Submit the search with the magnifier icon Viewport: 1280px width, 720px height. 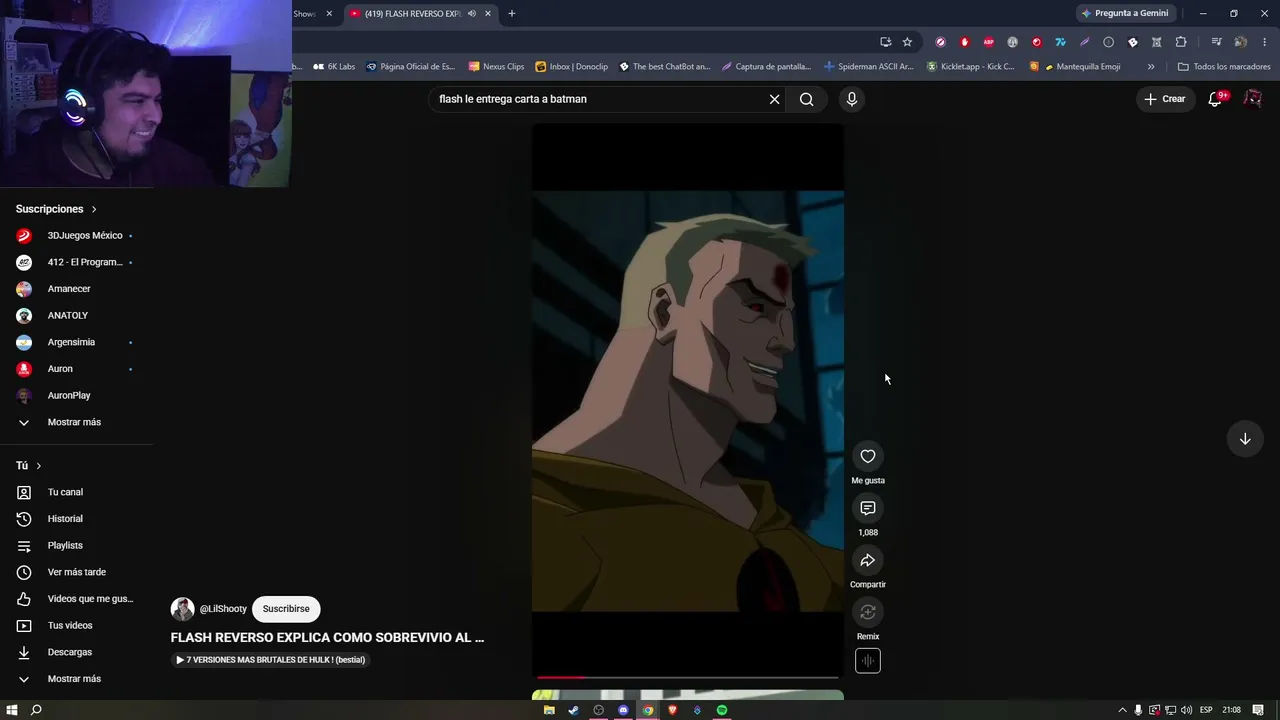807,99
